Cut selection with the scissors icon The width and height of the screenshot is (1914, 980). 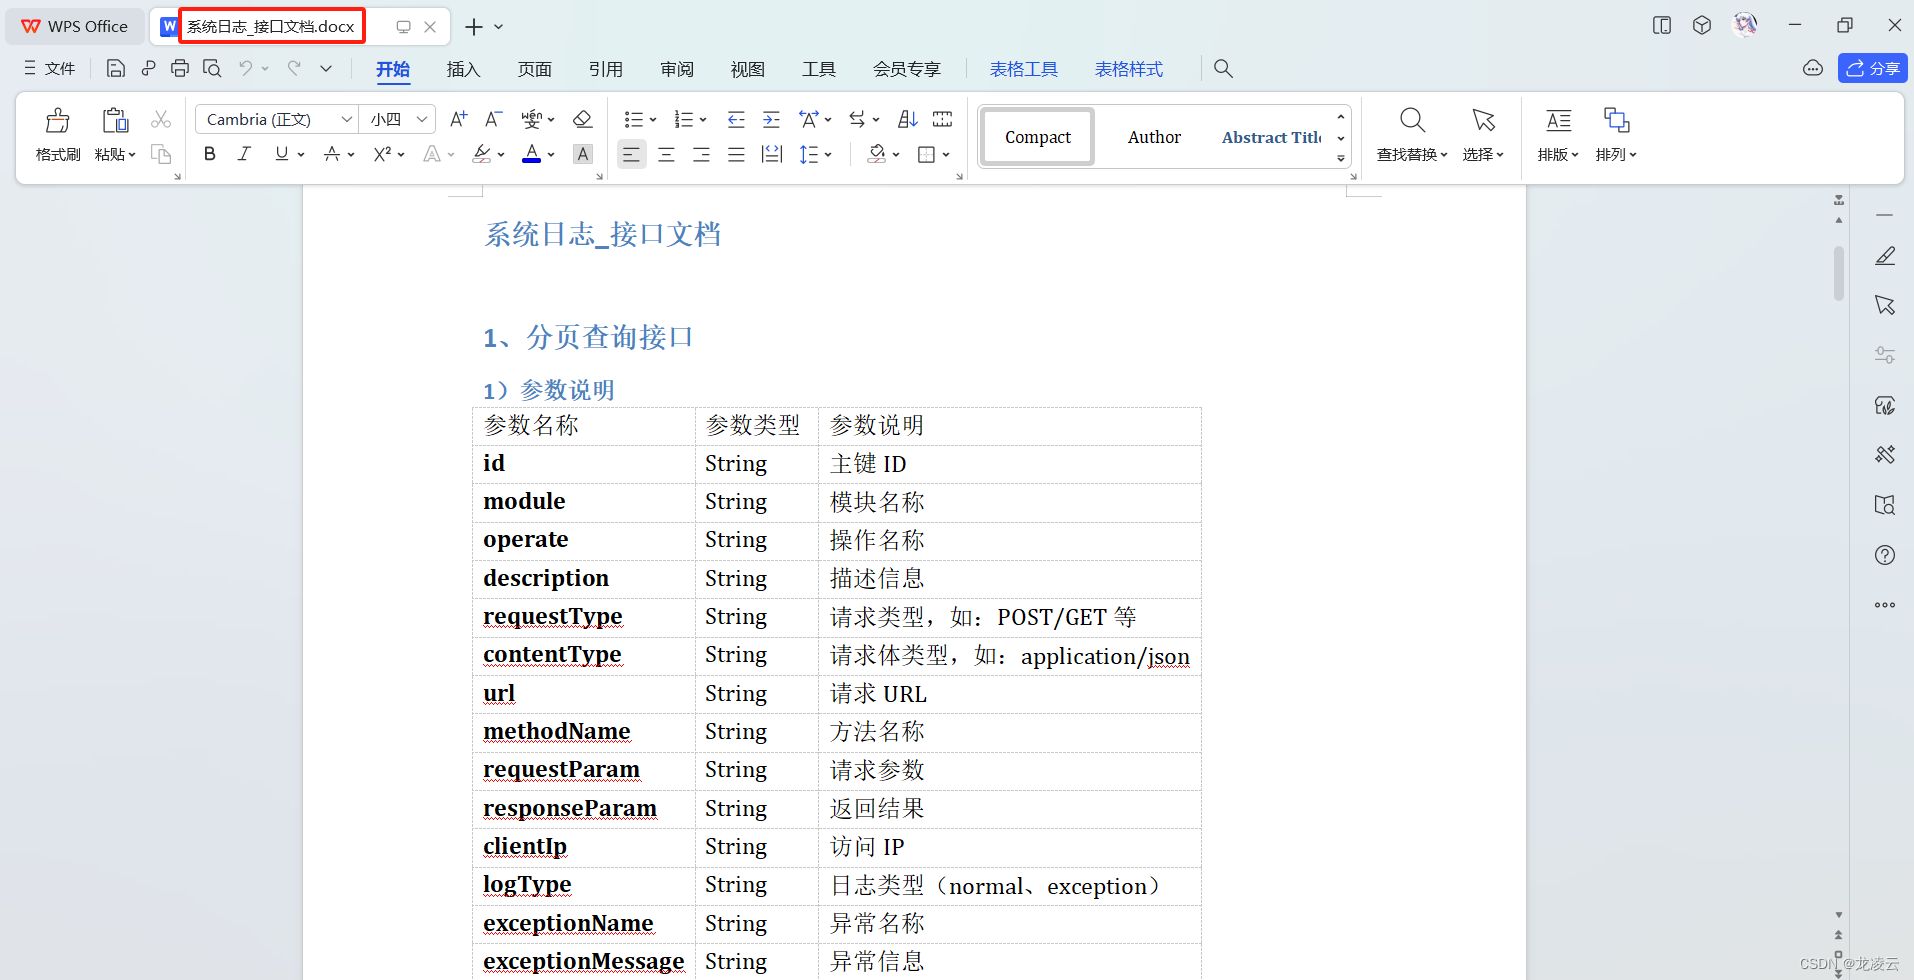coord(160,118)
